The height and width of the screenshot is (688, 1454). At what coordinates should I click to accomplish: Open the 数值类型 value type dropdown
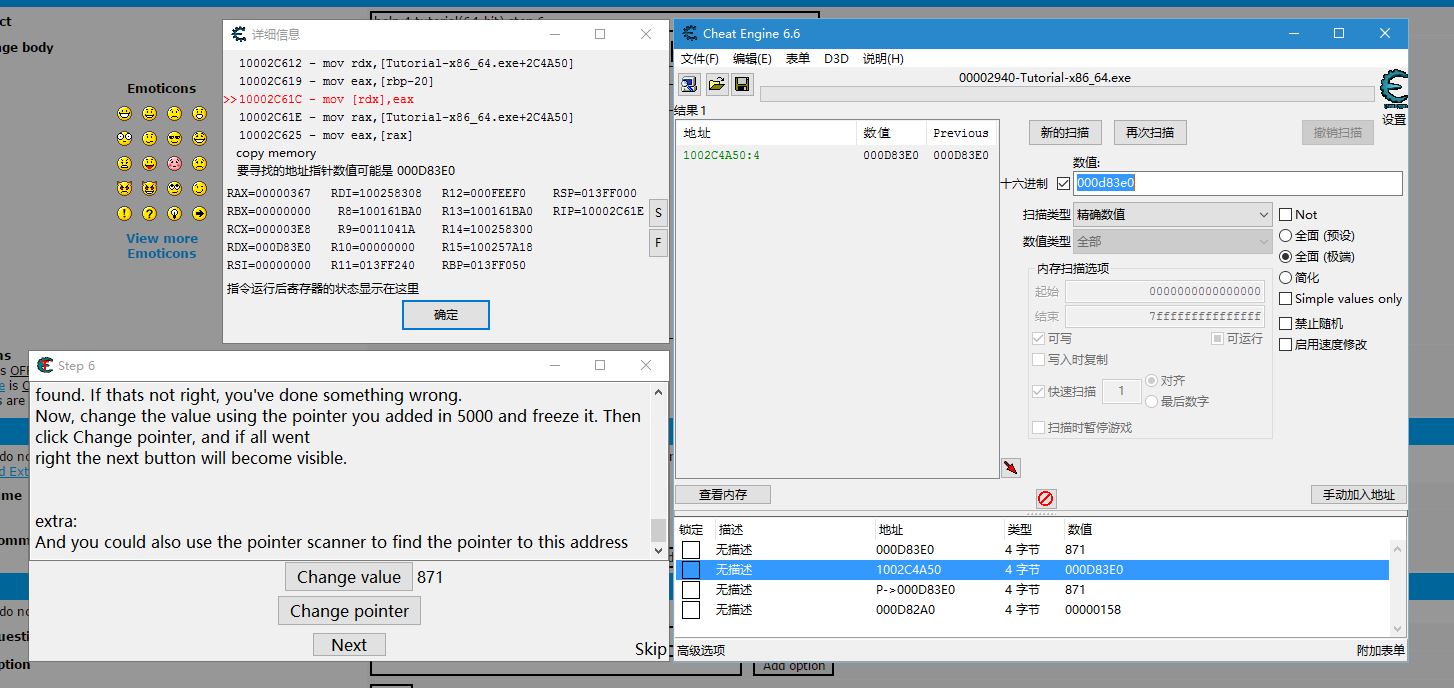click(1172, 241)
